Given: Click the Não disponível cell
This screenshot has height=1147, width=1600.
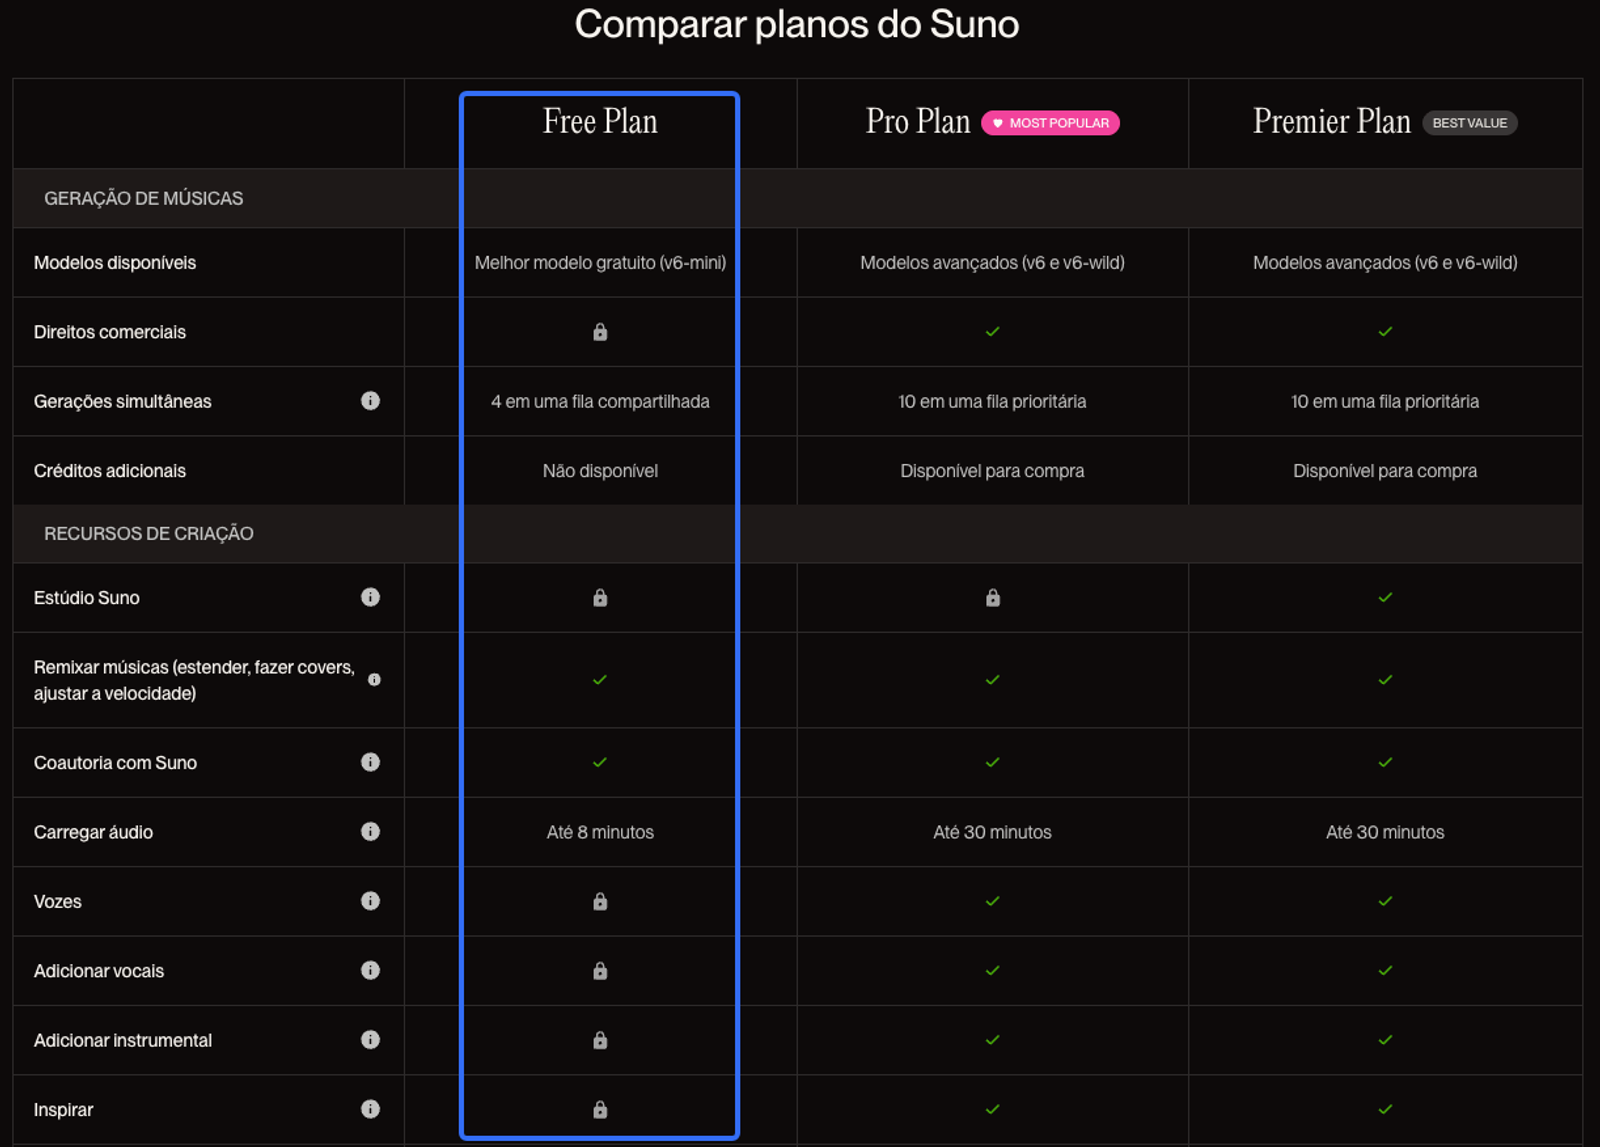Looking at the screenshot, I should pos(600,471).
